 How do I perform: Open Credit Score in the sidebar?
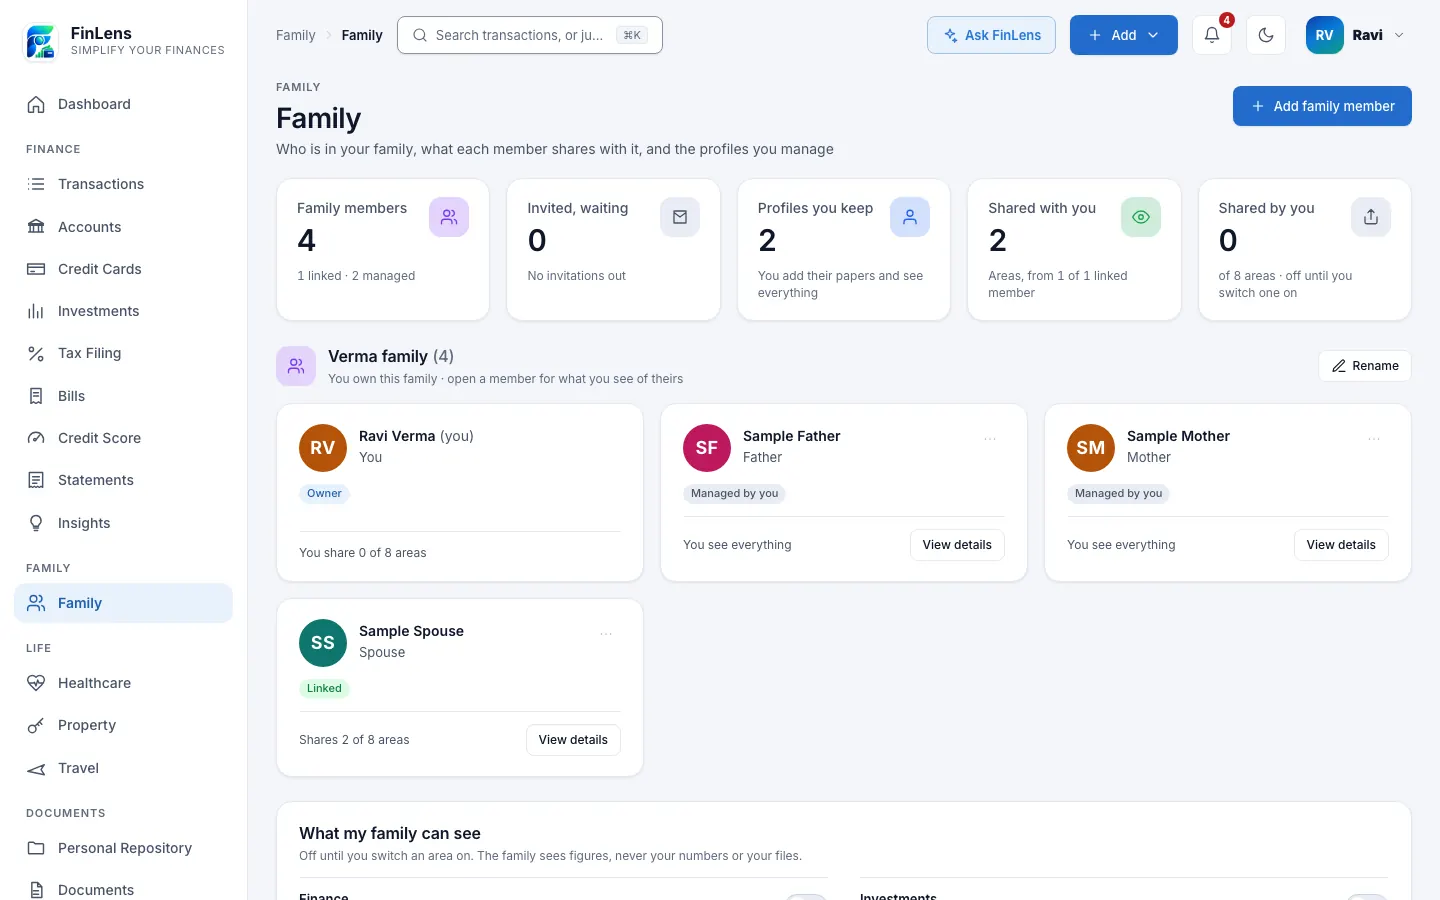click(x=123, y=438)
